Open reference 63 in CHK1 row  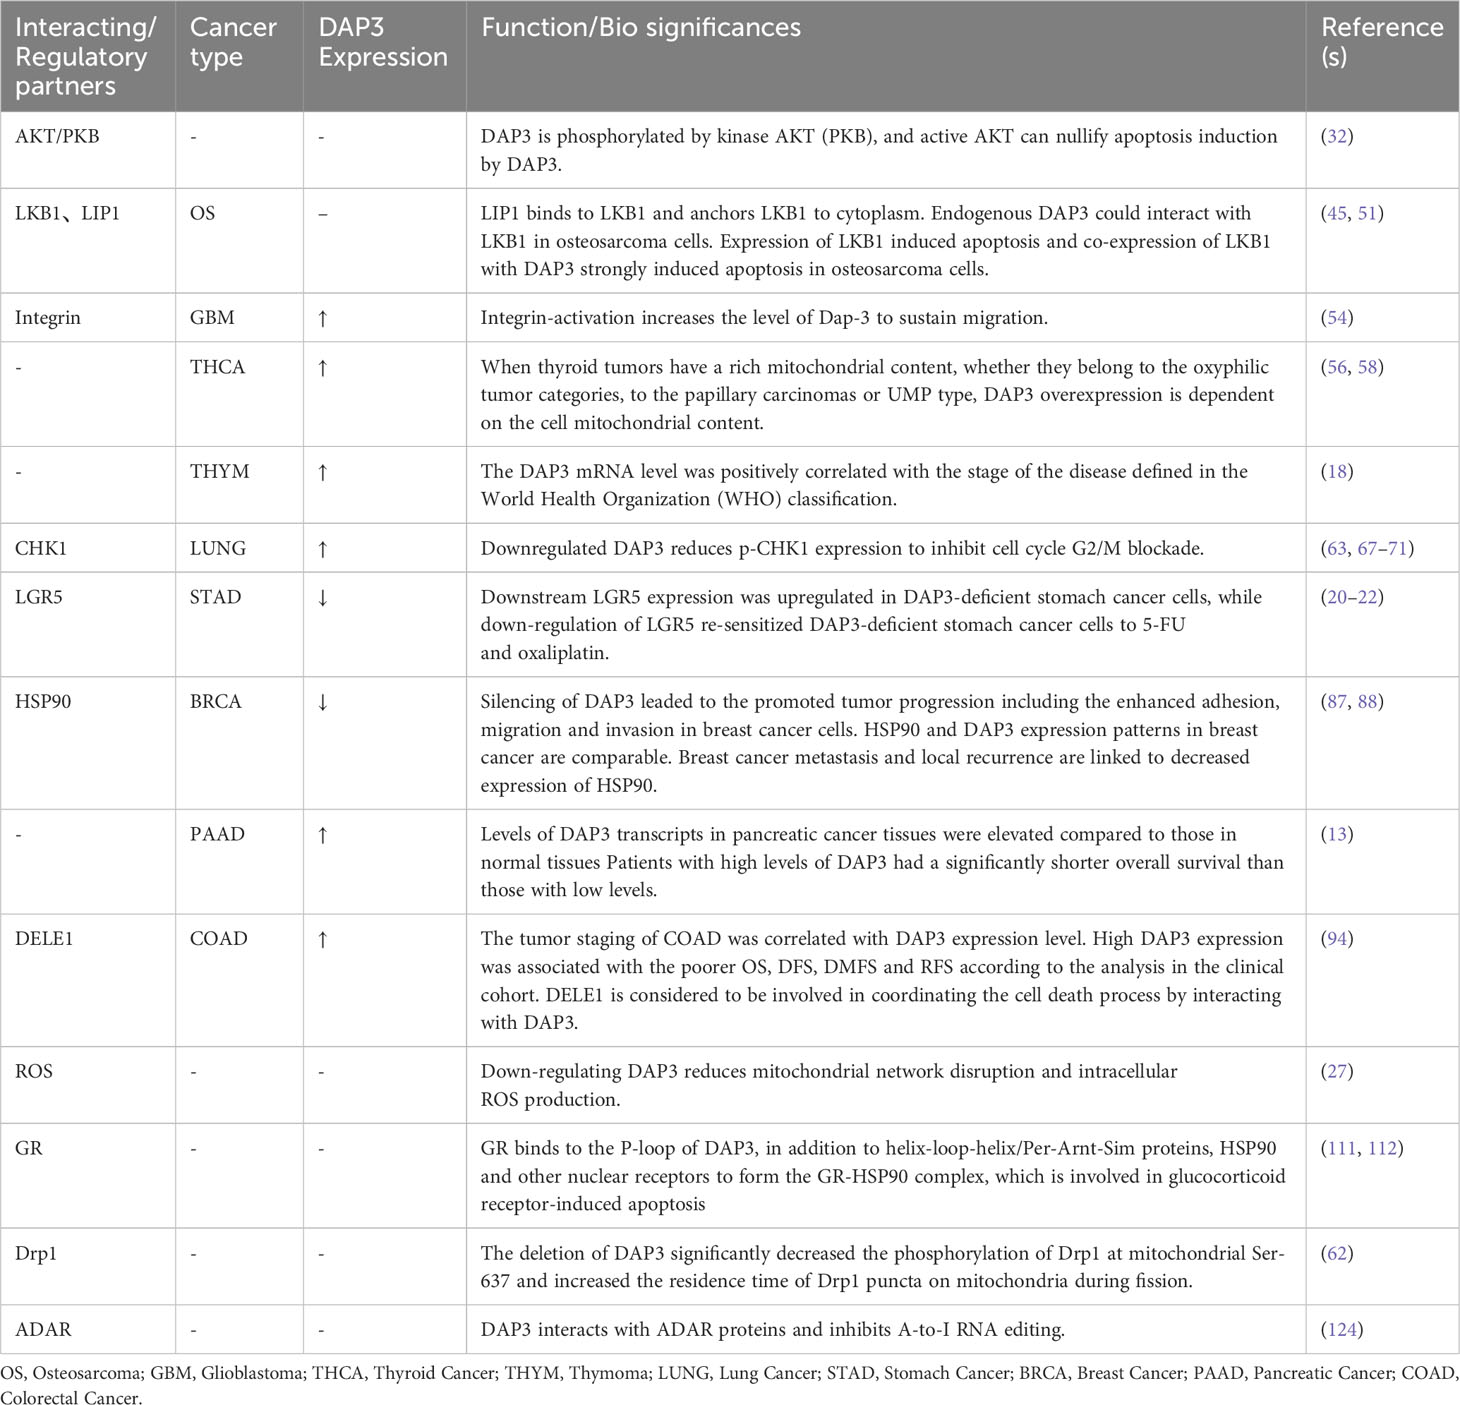point(1337,548)
